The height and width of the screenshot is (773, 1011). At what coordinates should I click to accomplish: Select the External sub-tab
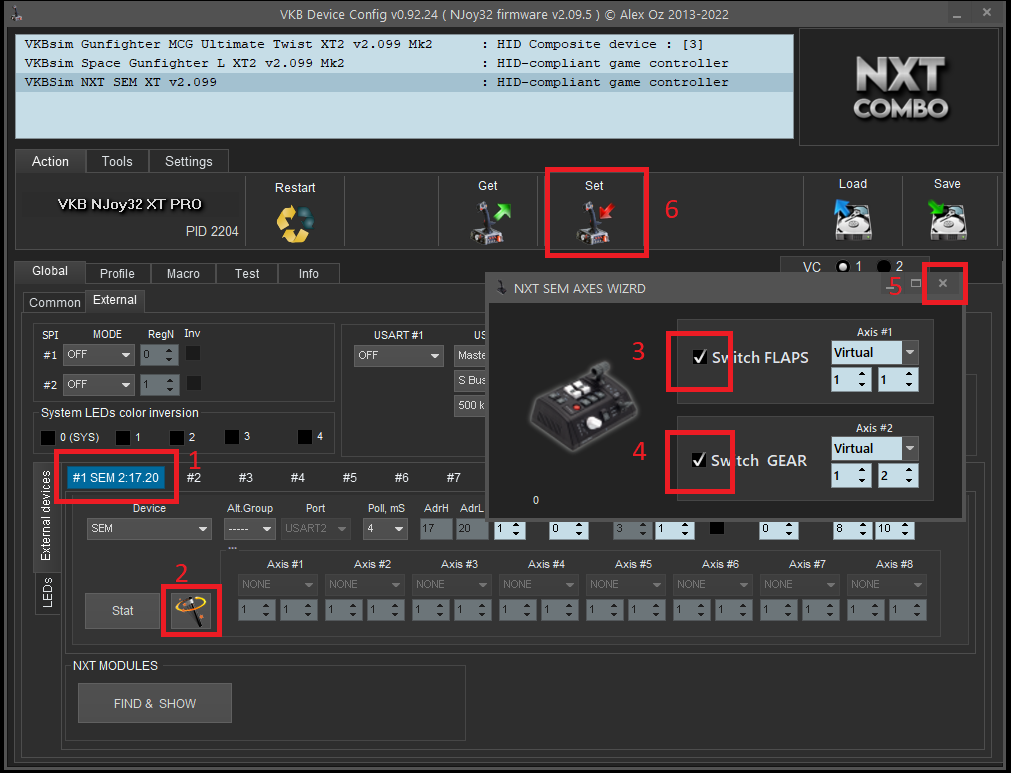(115, 300)
